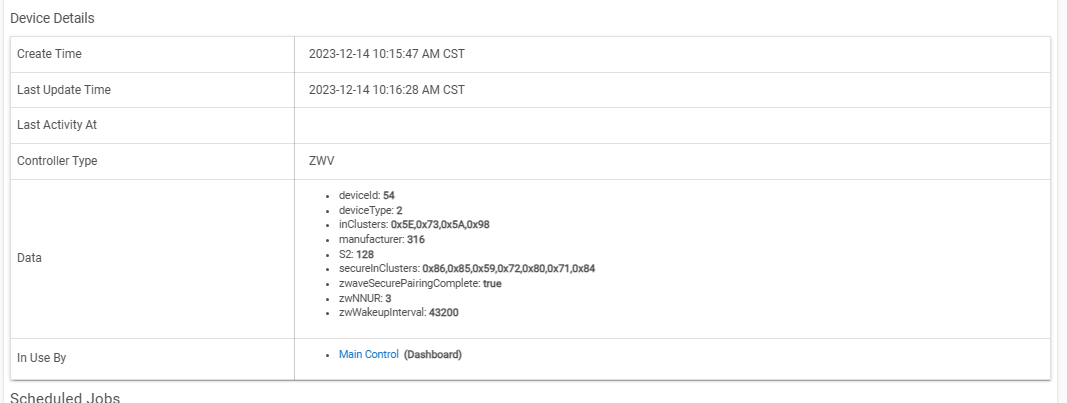Select the In Use By label
Image resolution: width=1067 pixels, height=403 pixels.
pos(42,357)
